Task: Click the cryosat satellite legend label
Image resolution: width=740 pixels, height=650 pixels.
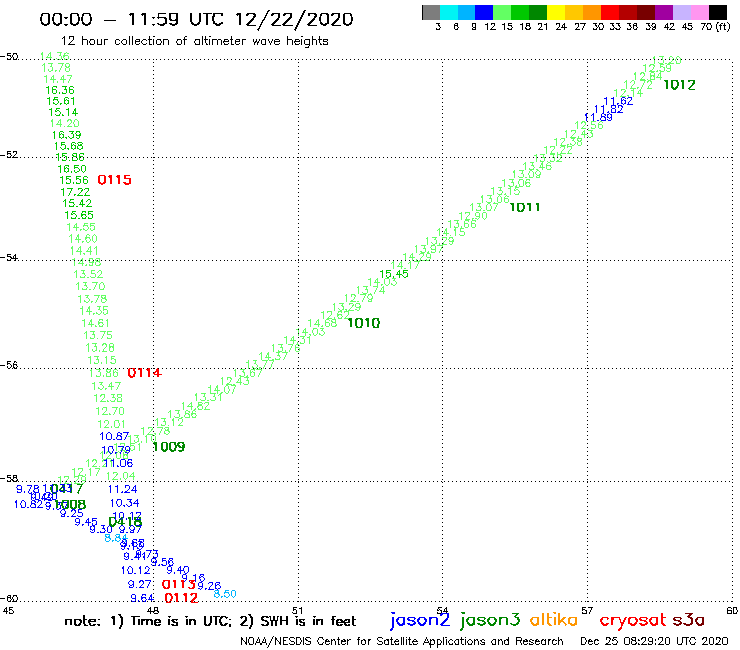Action: 633,620
